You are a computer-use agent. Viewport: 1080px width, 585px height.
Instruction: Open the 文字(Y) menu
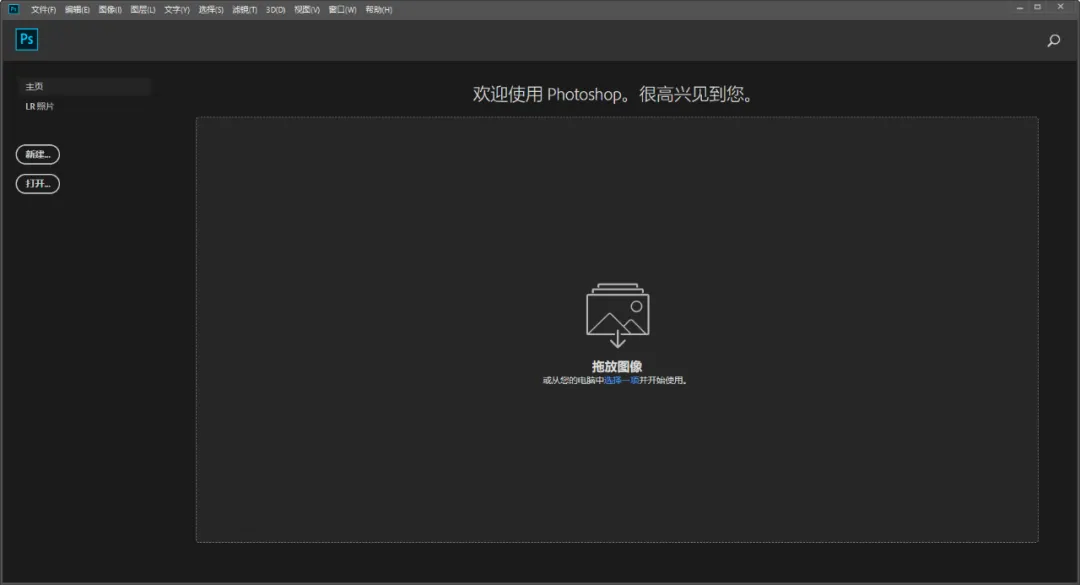pyautogui.click(x=177, y=10)
